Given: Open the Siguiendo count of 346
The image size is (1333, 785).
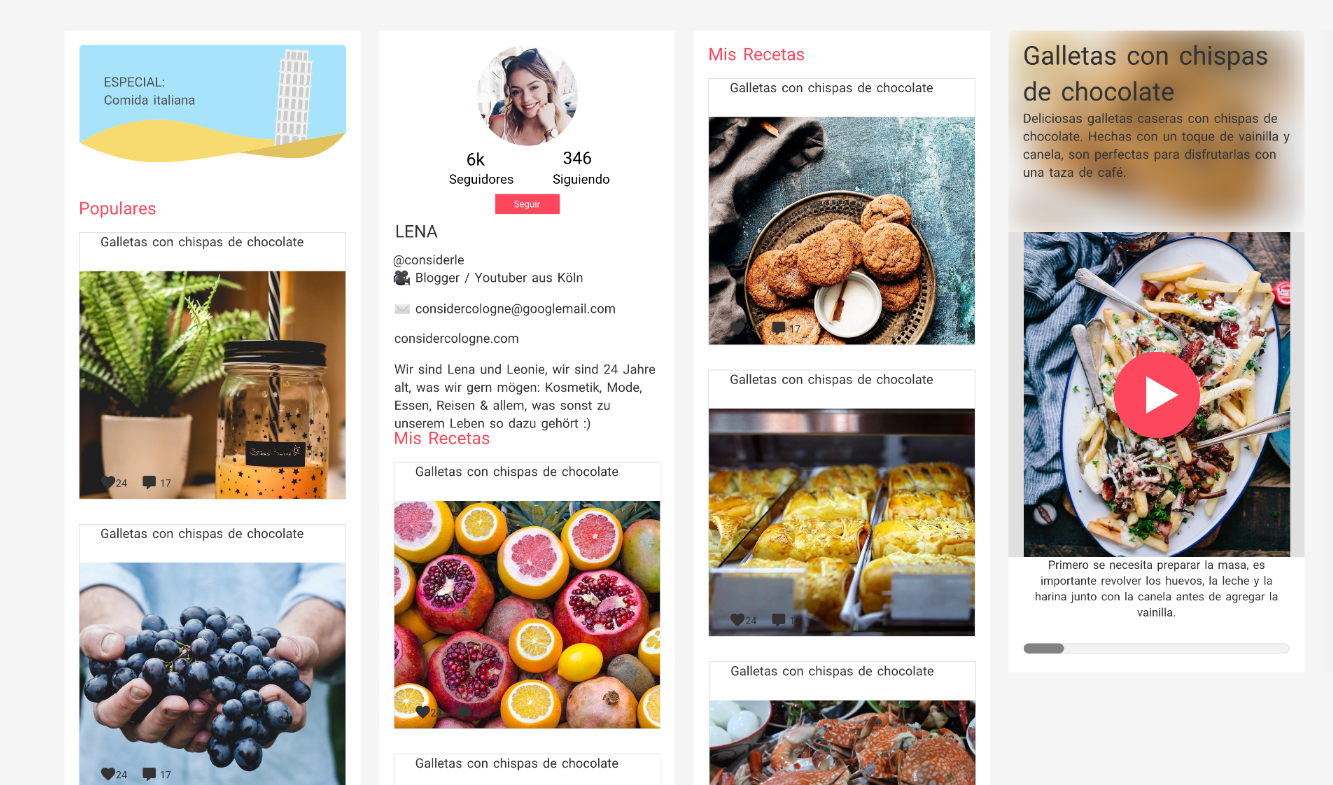Looking at the screenshot, I should click(580, 168).
